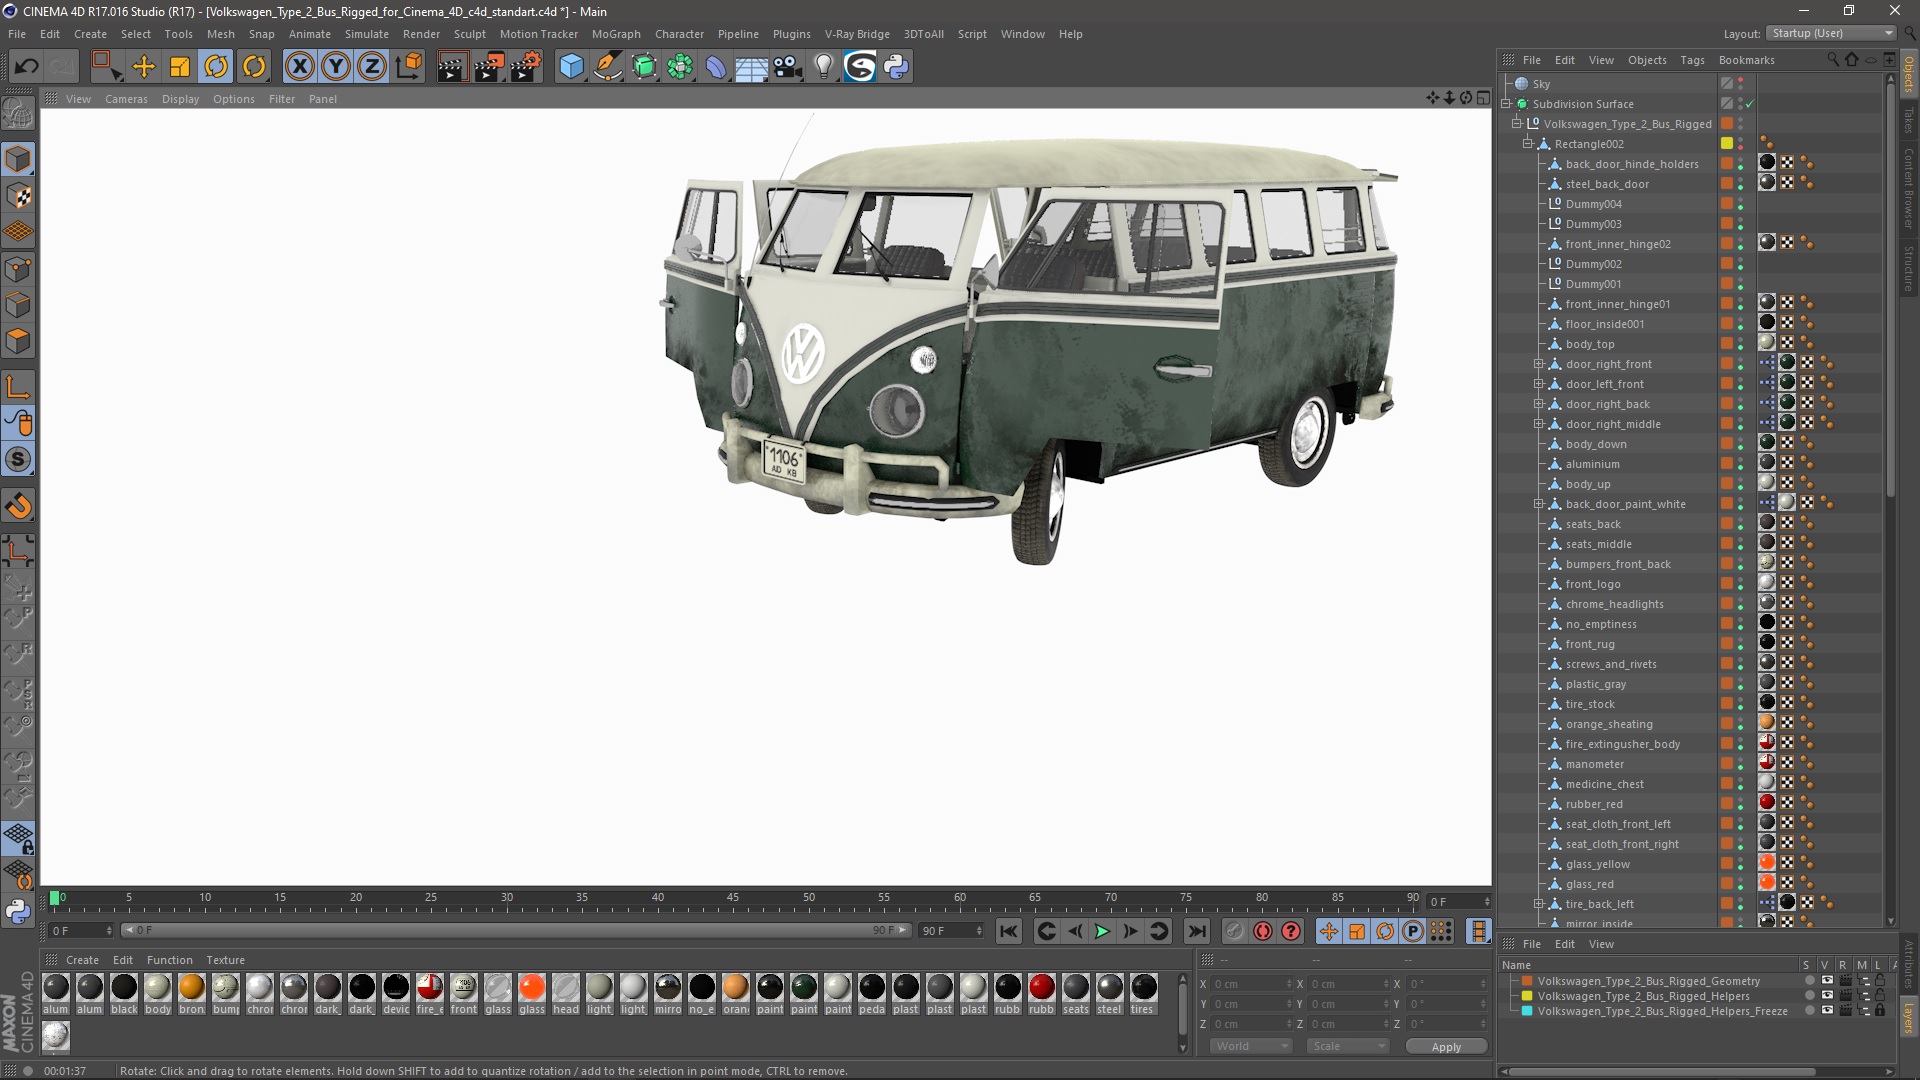Viewport: 1920px width, 1080px height.
Task: Expand door_left_front hierarchy
Action: coord(1539,384)
